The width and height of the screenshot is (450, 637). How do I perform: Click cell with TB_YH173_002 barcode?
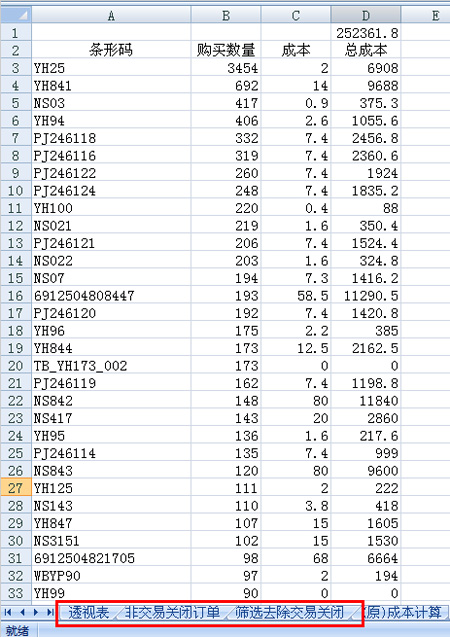(x=111, y=366)
